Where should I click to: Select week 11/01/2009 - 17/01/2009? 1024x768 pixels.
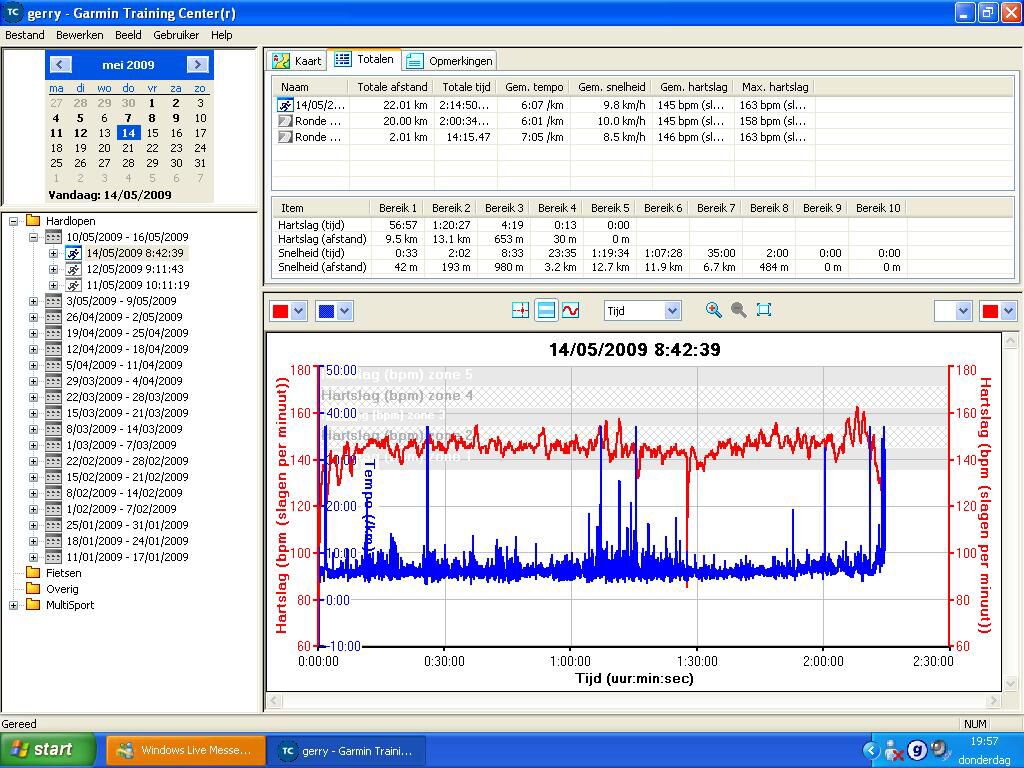[x=127, y=557]
